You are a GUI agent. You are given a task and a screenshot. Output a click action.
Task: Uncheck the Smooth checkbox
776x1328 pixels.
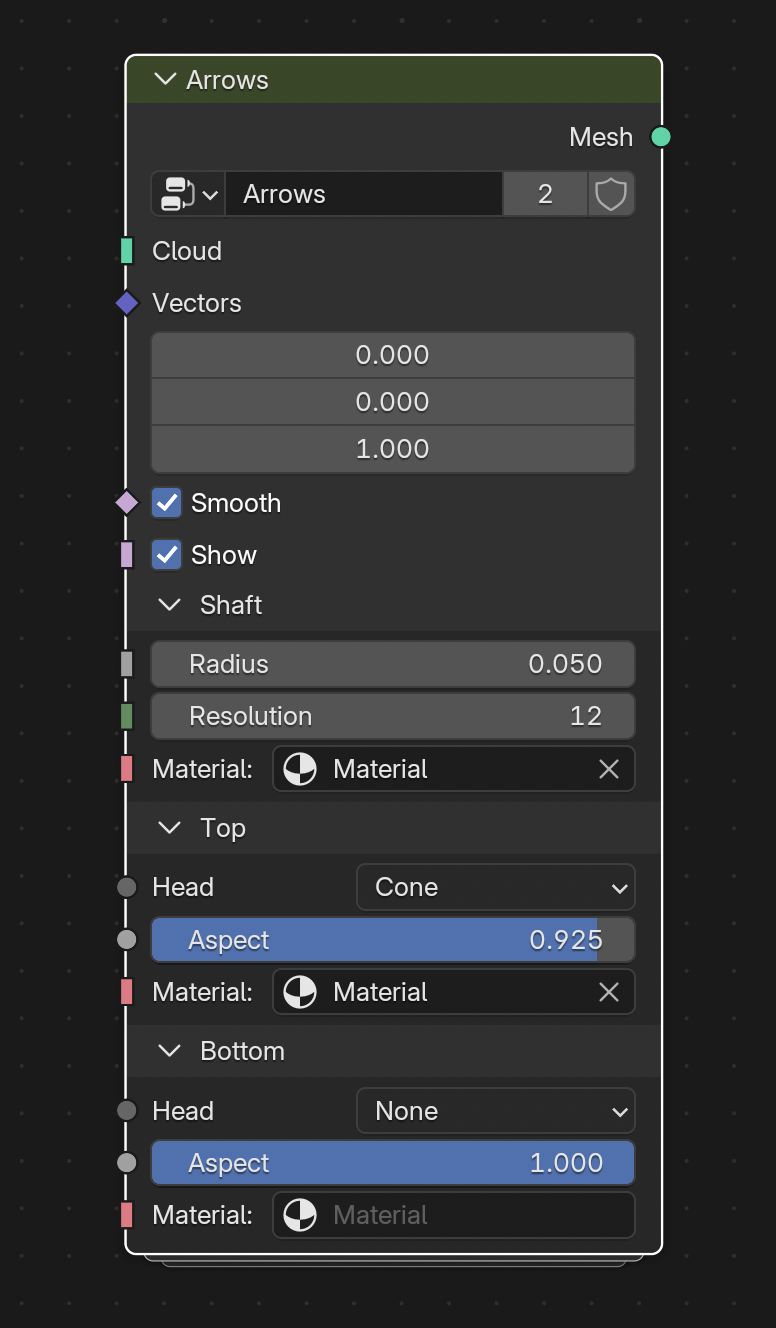(x=167, y=503)
